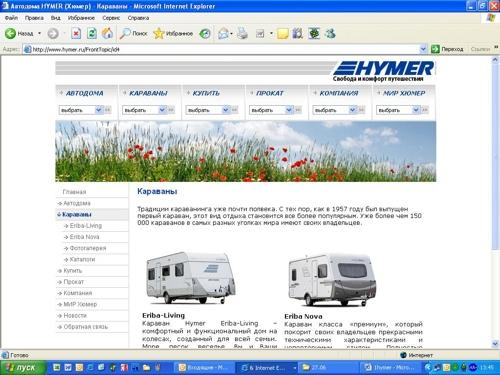Open Фотогалерея in the sidebar
Image resolution: width=500 pixels, height=375 pixels.
point(88,248)
